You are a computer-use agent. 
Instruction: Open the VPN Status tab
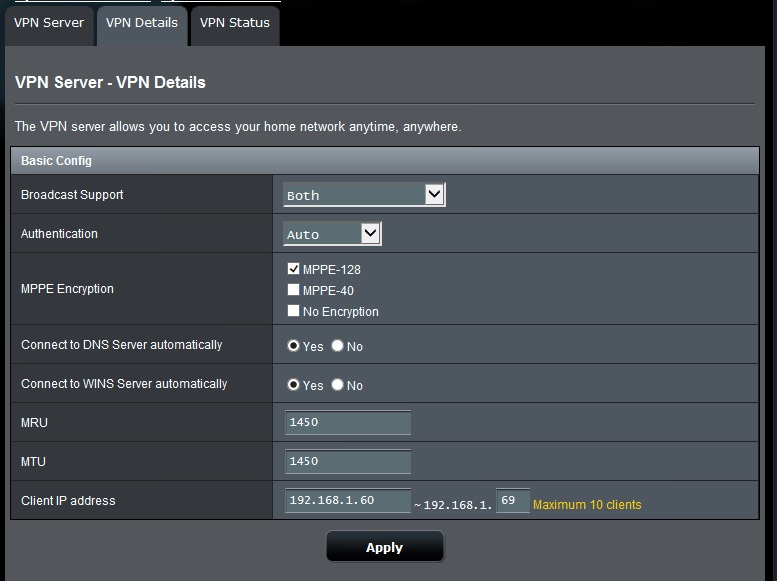tap(235, 23)
